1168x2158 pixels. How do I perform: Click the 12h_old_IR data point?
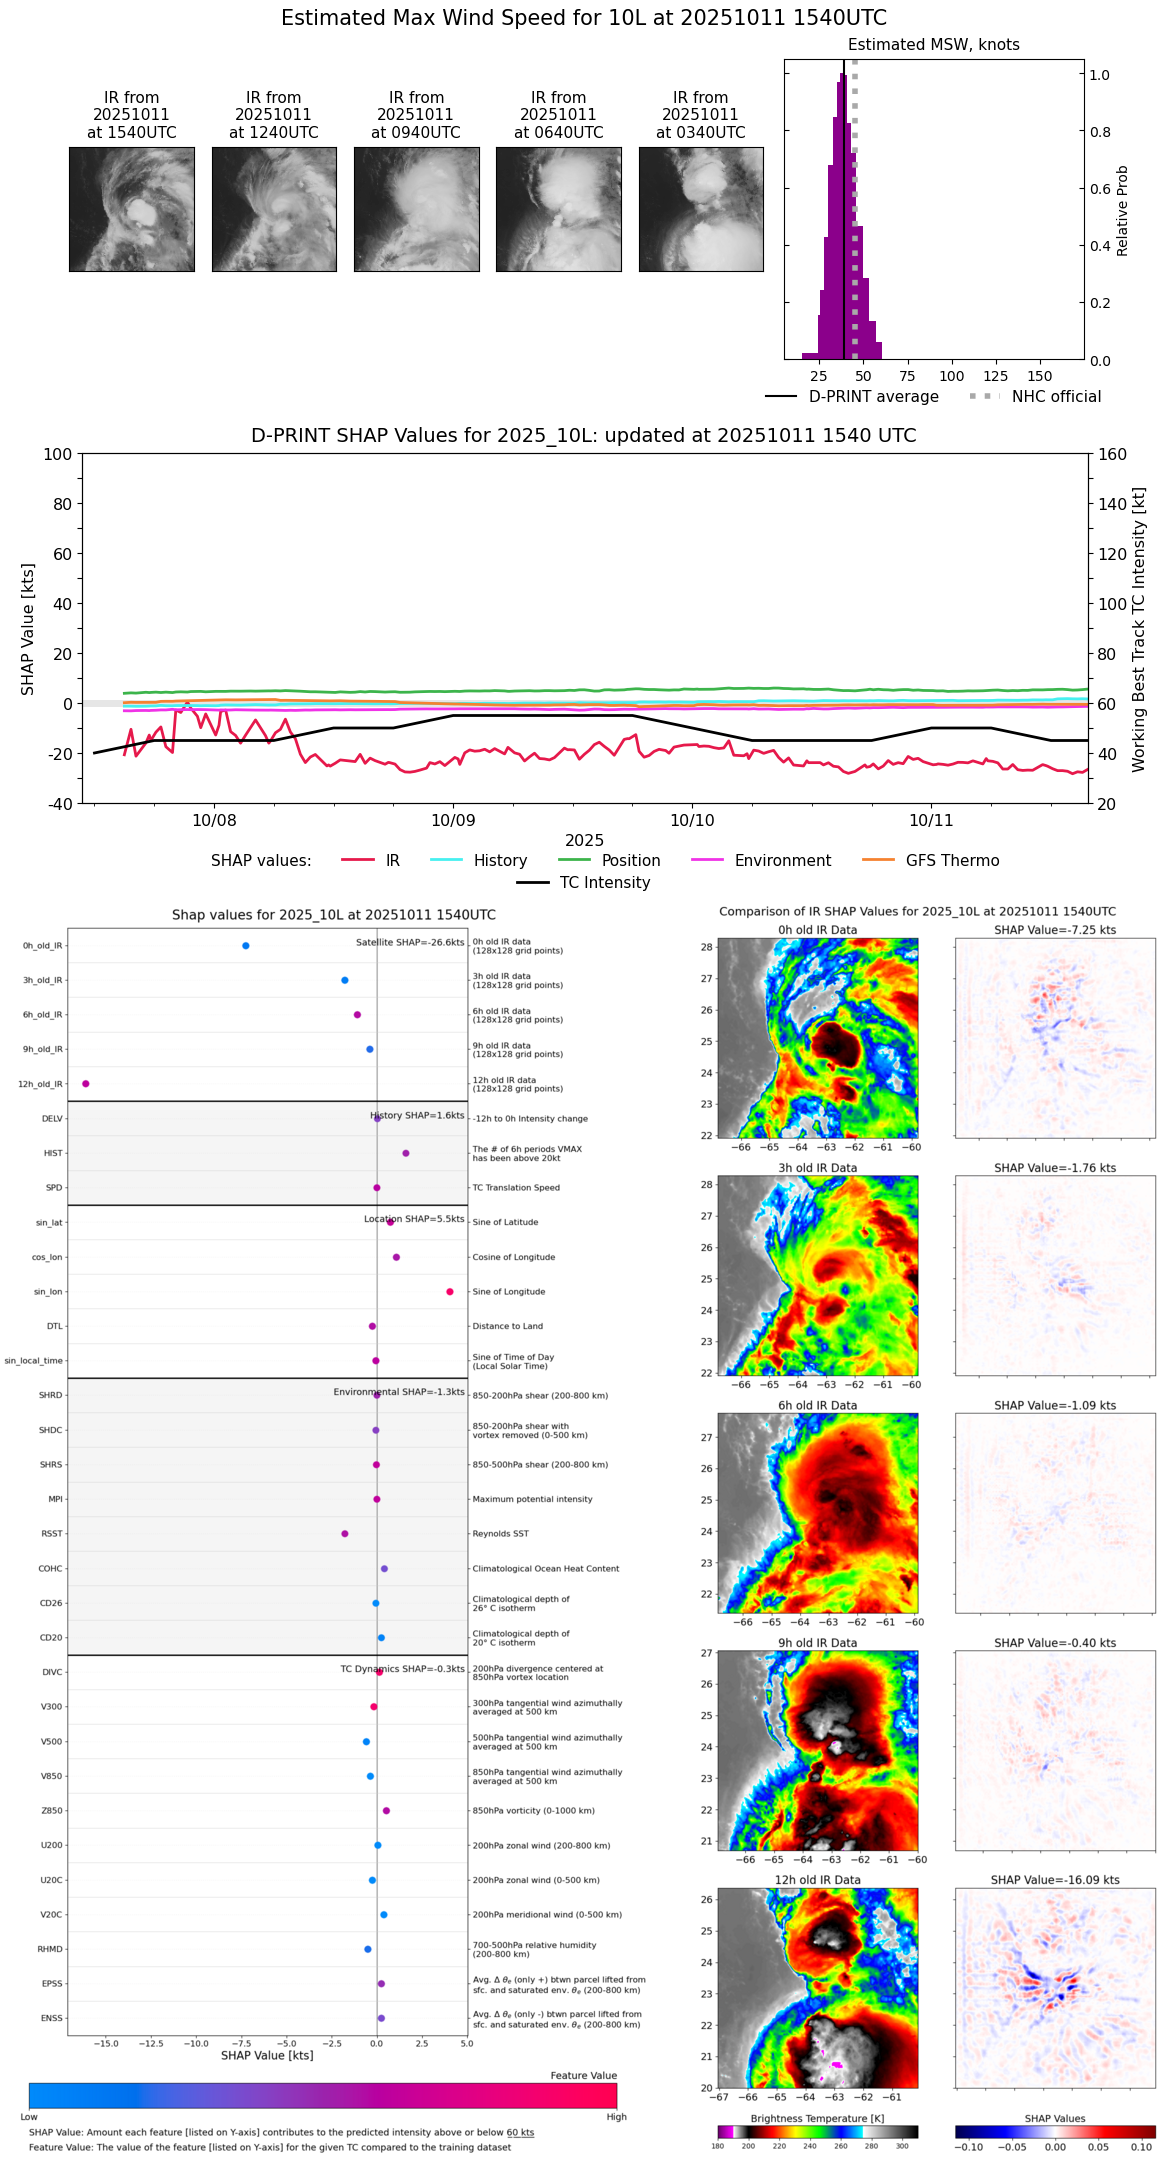86,1083
